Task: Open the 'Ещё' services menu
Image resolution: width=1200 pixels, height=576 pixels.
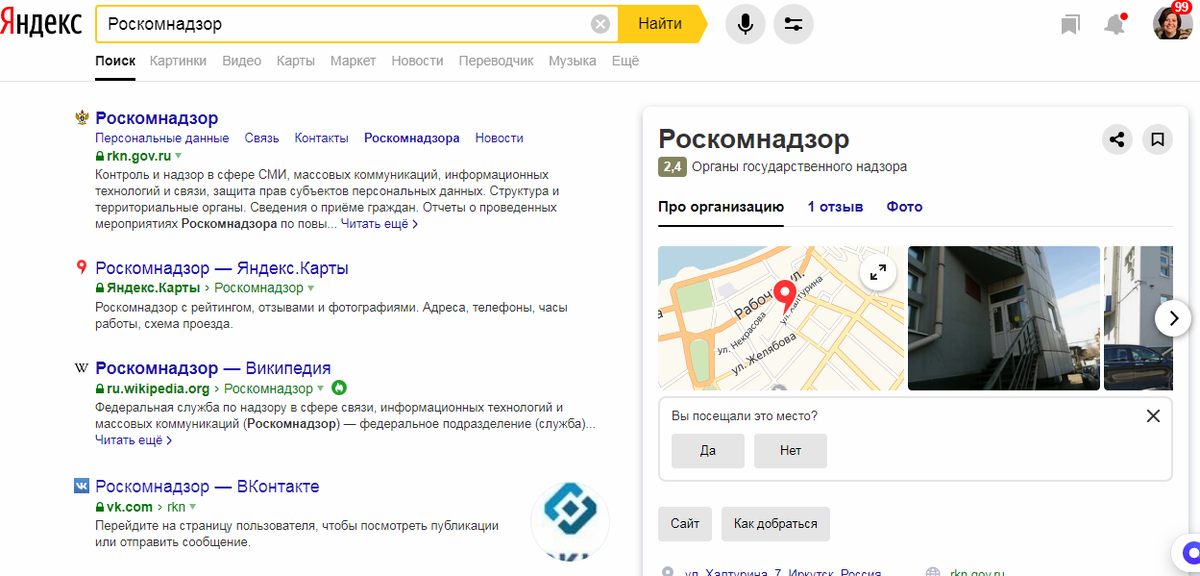Action: [625, 61]
